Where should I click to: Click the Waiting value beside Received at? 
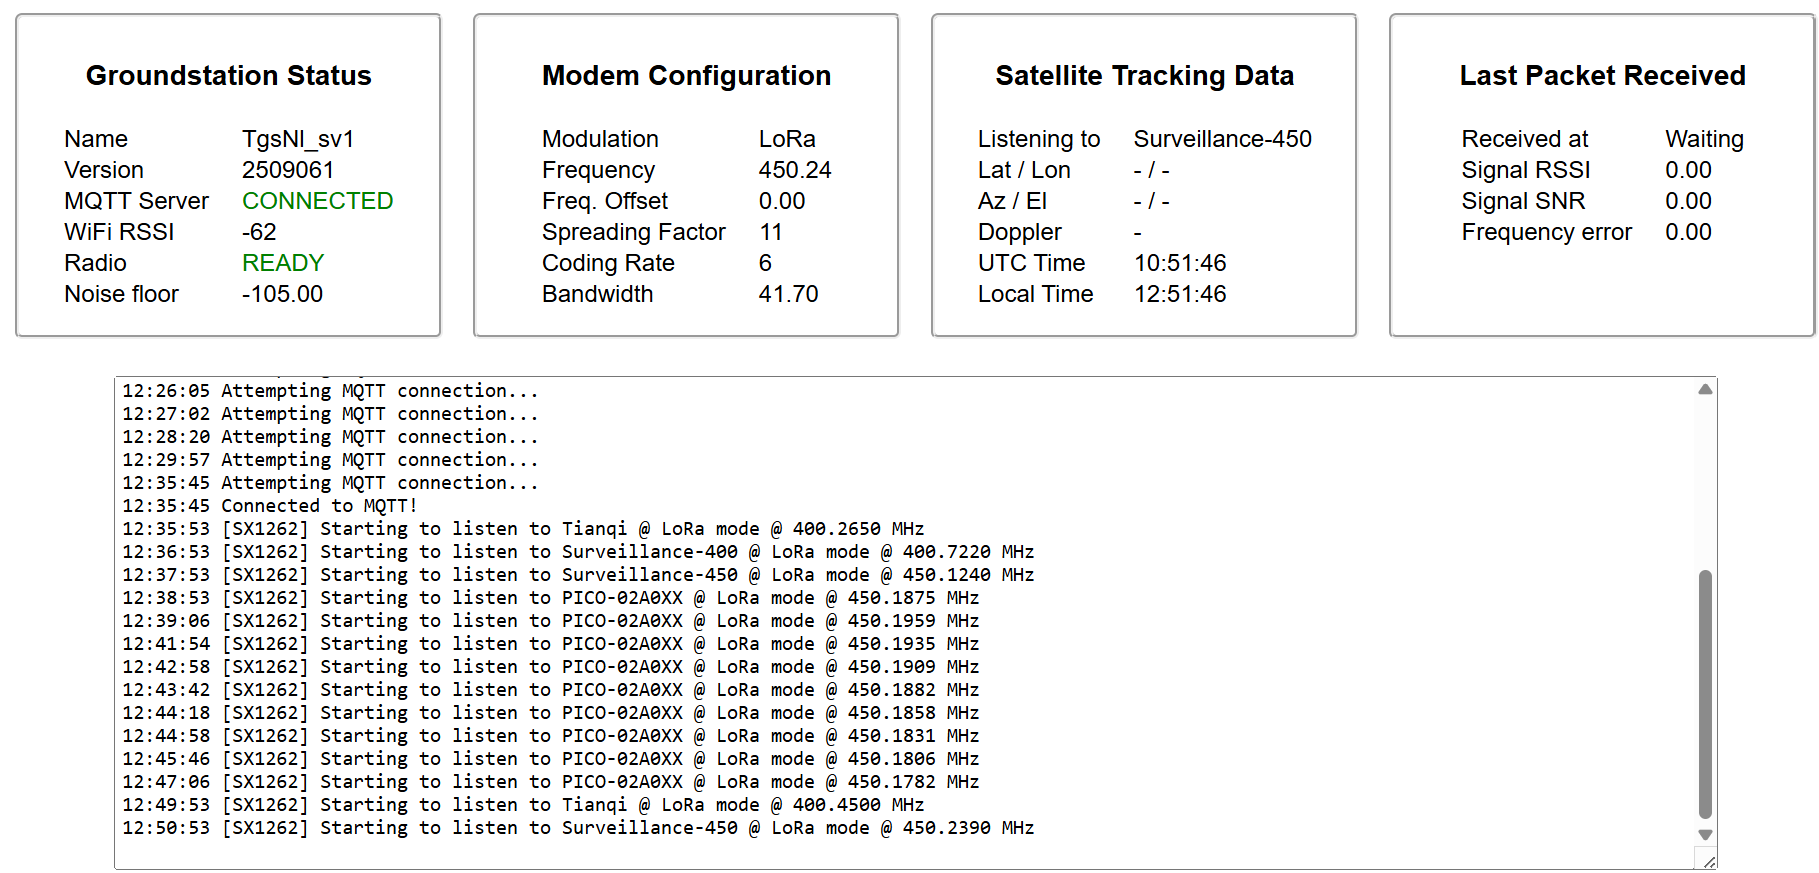pyautogui.click(x=1704, y=139)
